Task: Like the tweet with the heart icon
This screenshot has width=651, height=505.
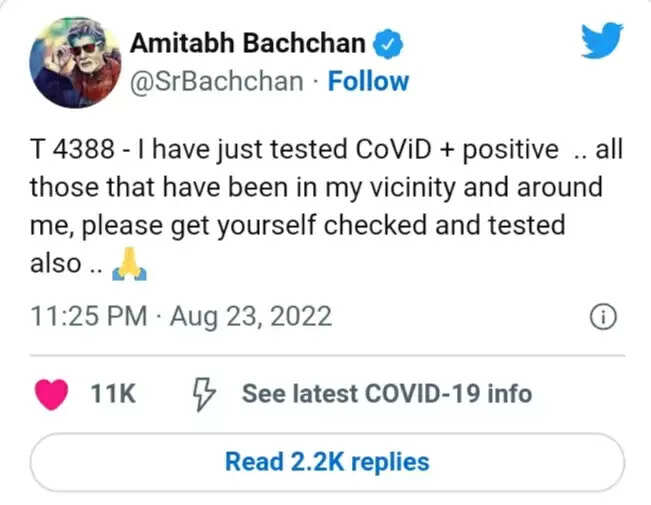Action: click(51, 393)
